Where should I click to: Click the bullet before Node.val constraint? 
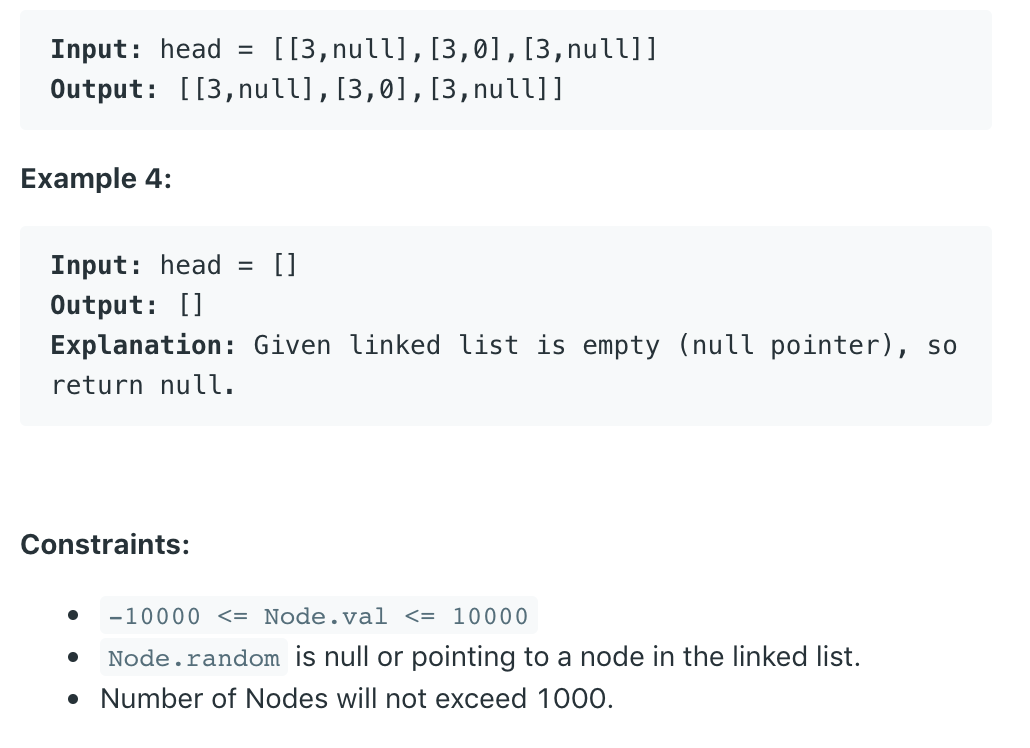click(73, 617)
